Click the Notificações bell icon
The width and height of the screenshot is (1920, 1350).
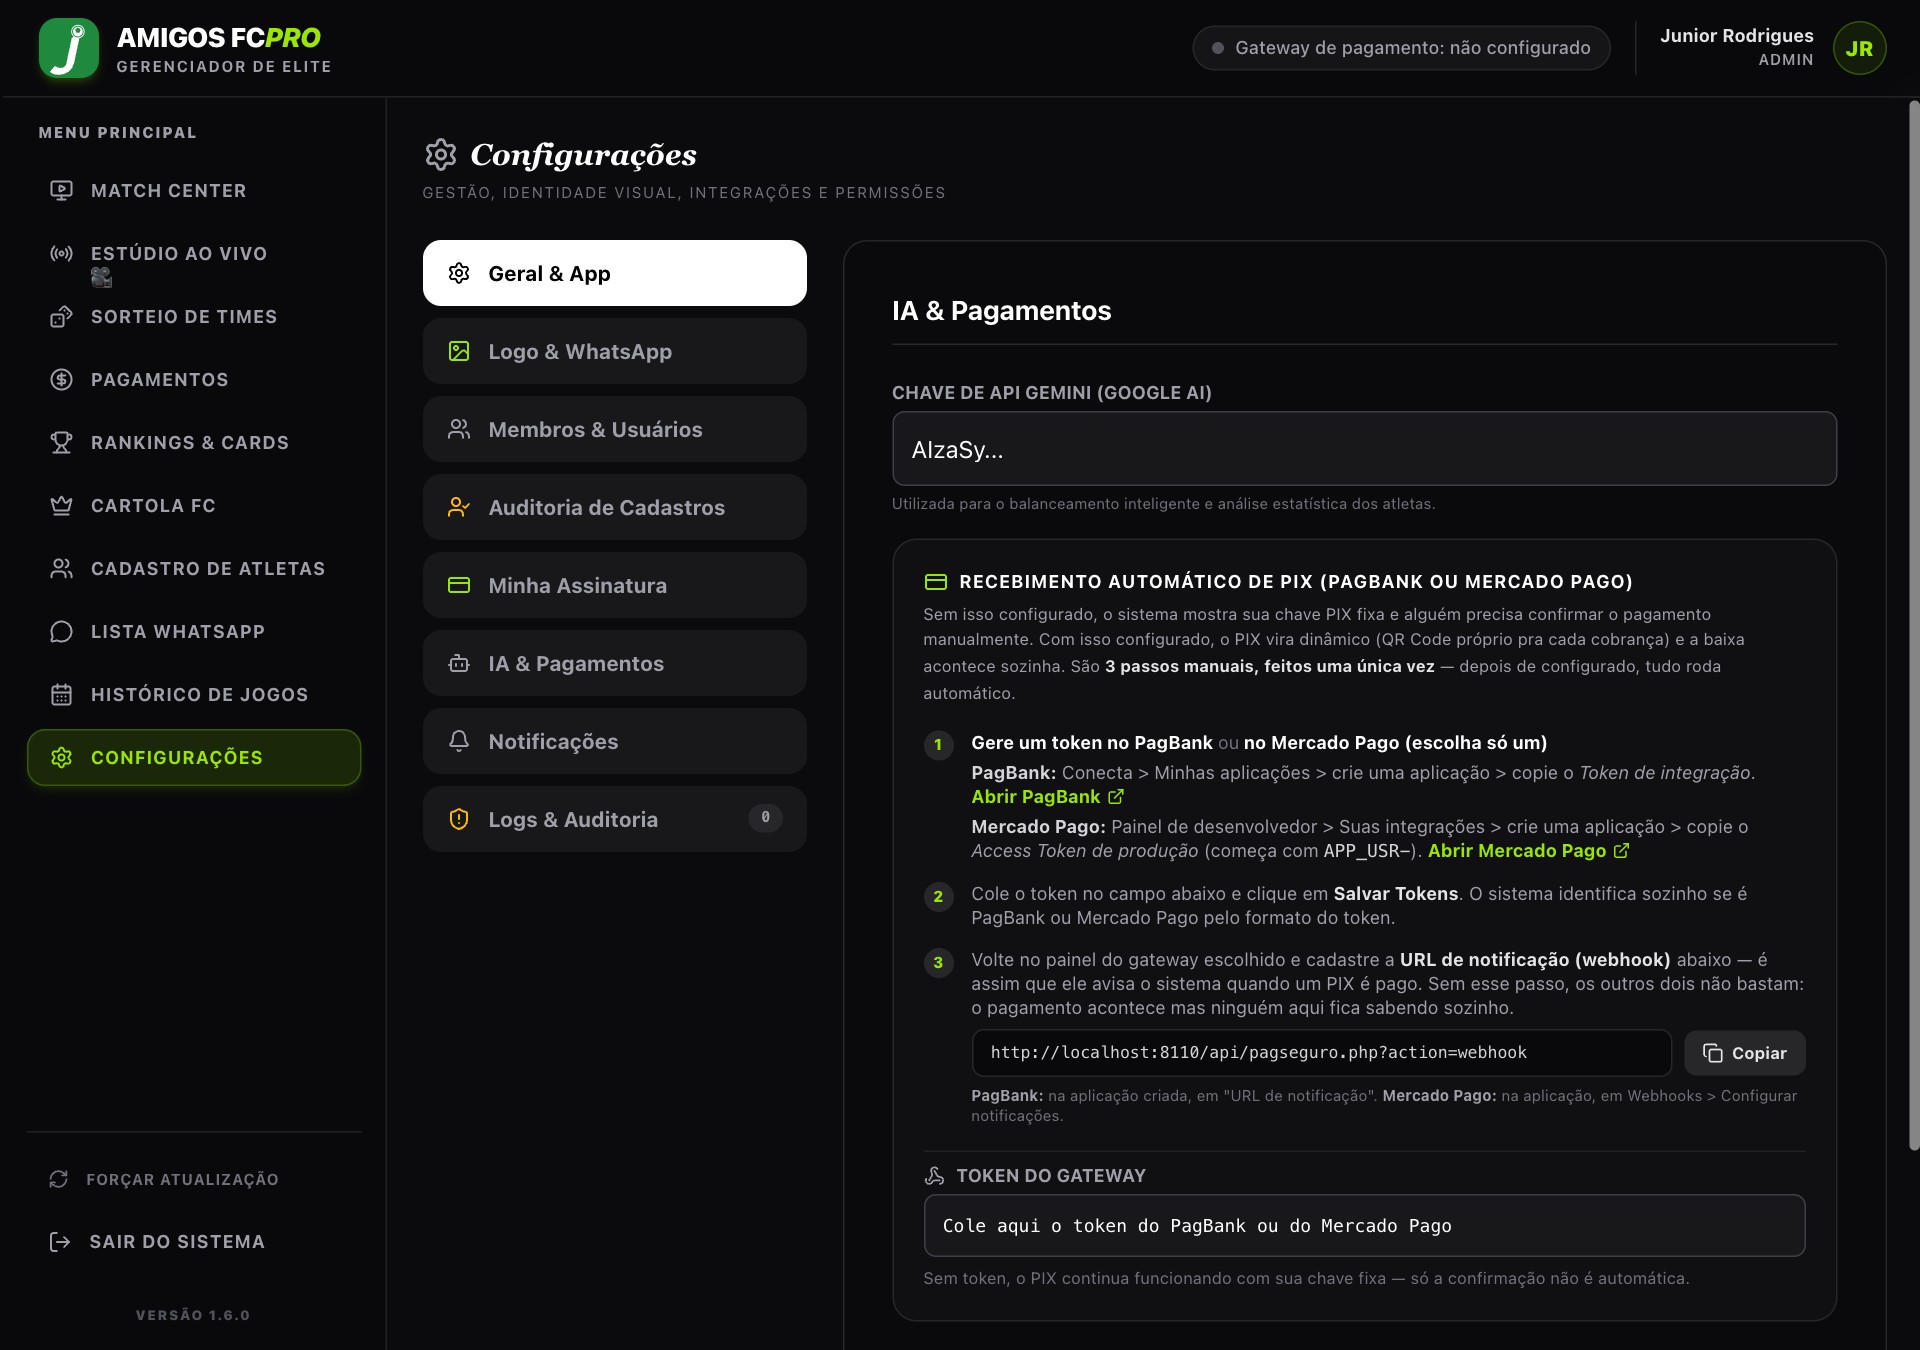point(459,741)
